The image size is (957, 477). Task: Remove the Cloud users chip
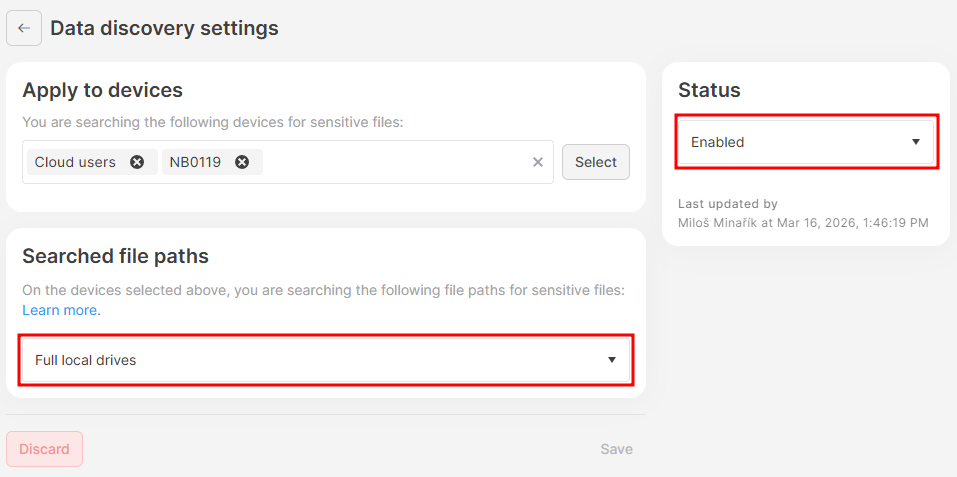(137, 162)
